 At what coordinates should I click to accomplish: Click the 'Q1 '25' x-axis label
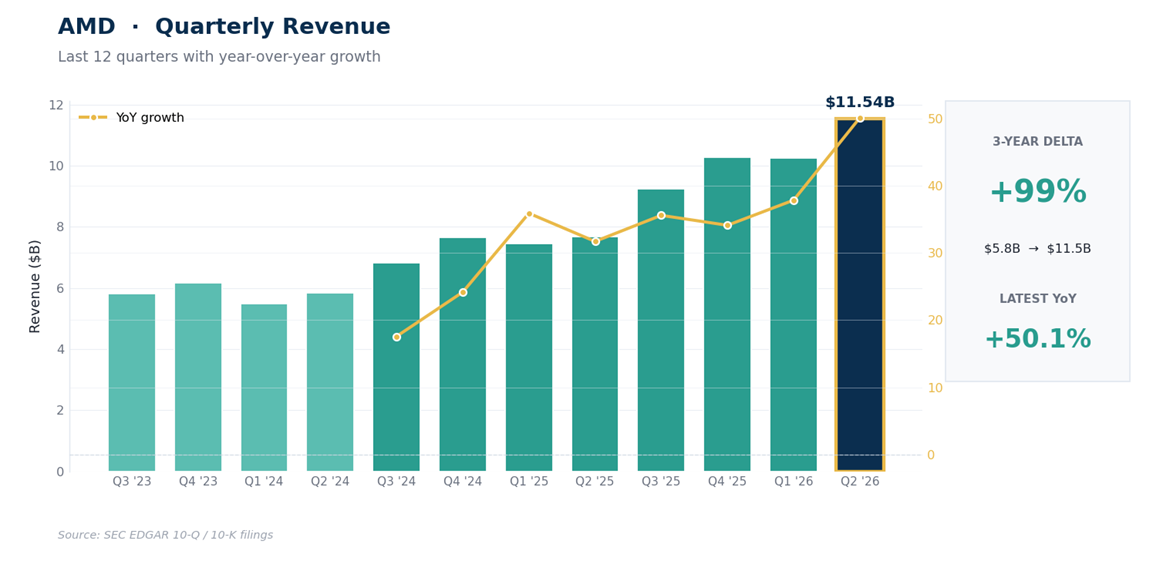point(529,482)
